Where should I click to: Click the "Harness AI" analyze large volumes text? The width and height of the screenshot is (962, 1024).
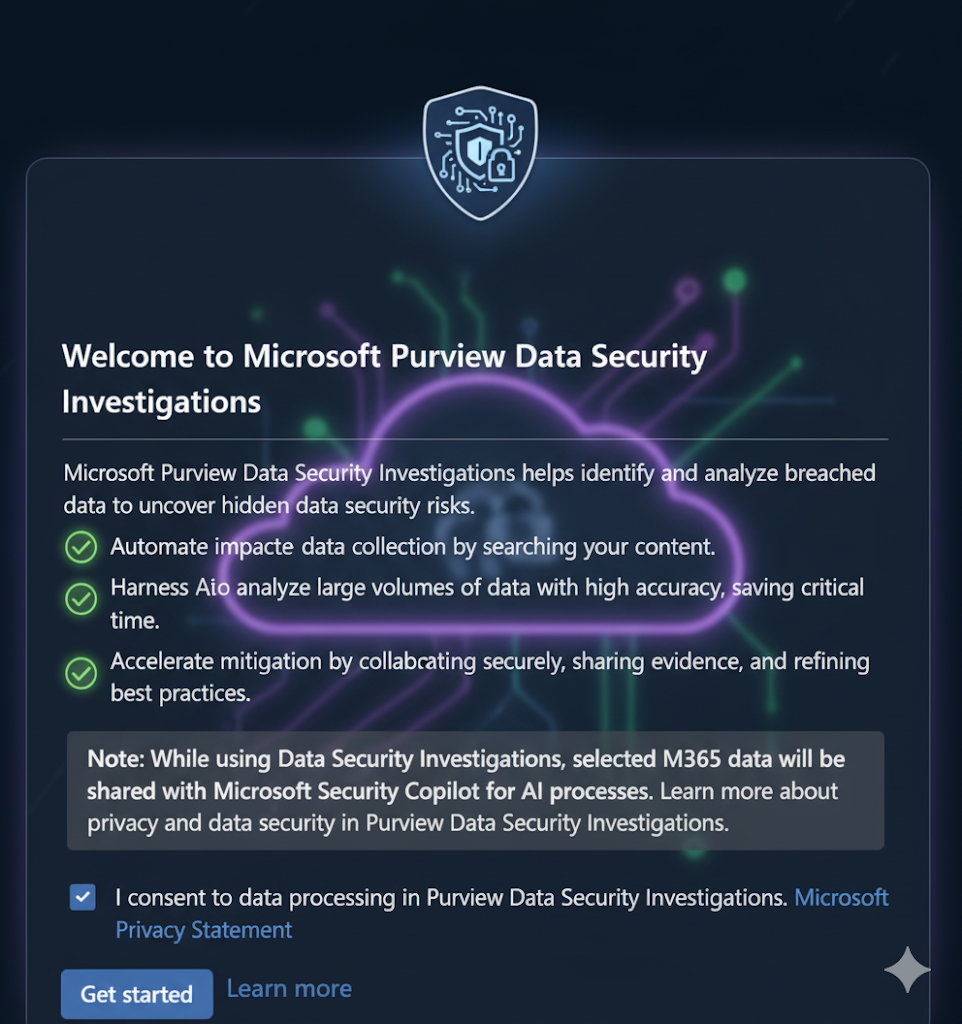pyautogui.click(x=486, y=588)
